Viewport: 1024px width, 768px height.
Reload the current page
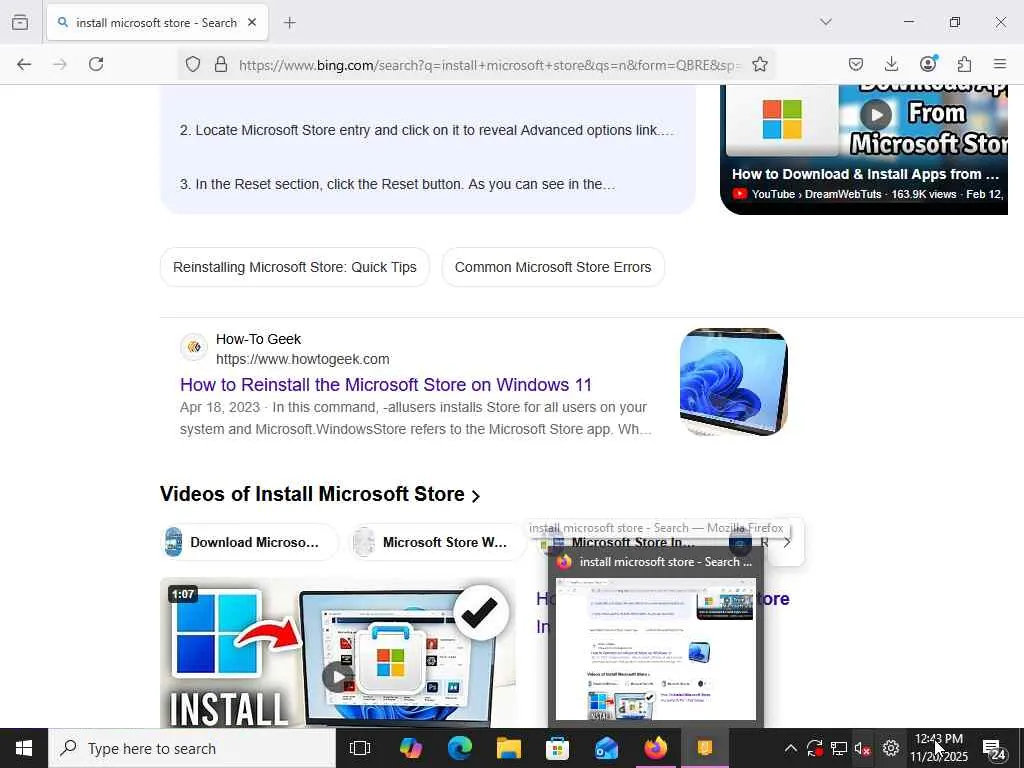(x=96, y=64)
